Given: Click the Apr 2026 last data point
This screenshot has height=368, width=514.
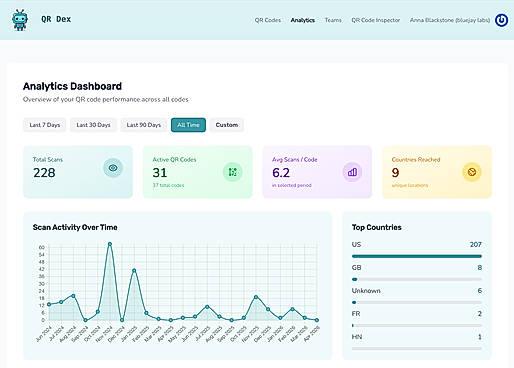Looking at the screenshot, I should (x=317, y=320).
